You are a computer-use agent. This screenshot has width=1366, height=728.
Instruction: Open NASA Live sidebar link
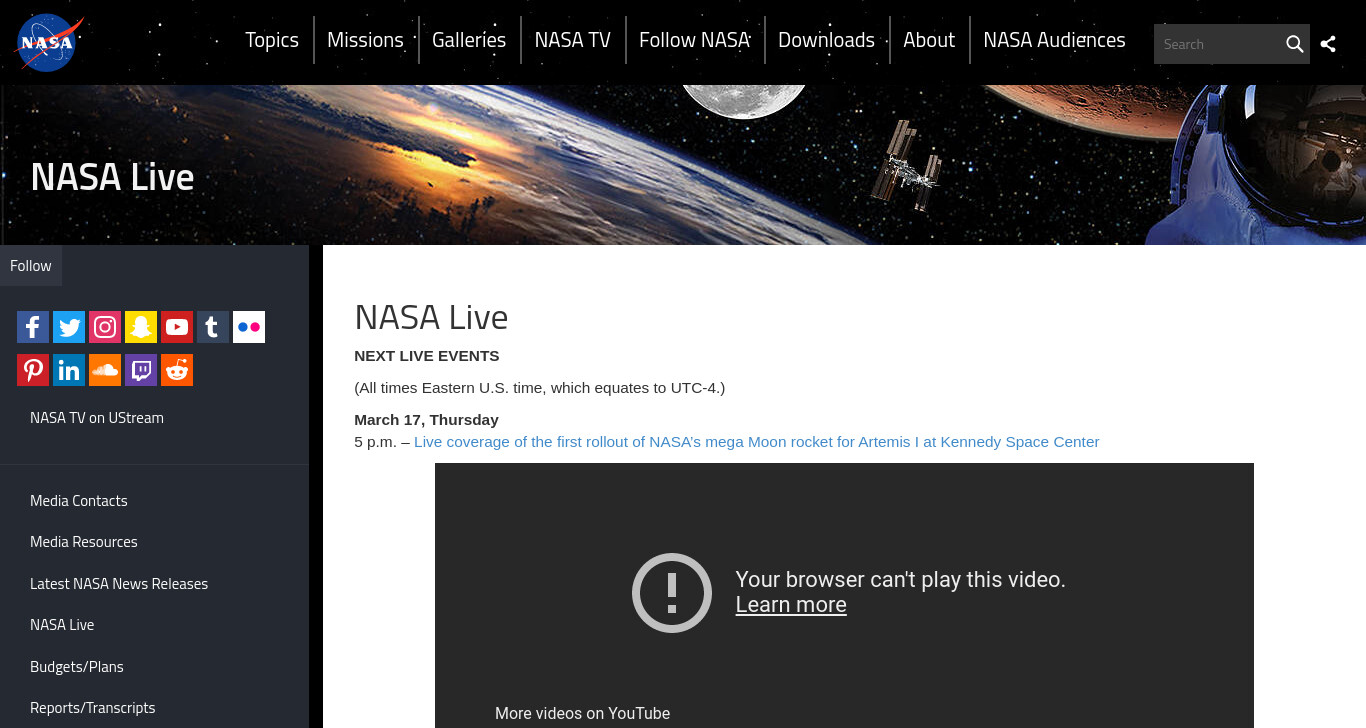tap(62, 625)
